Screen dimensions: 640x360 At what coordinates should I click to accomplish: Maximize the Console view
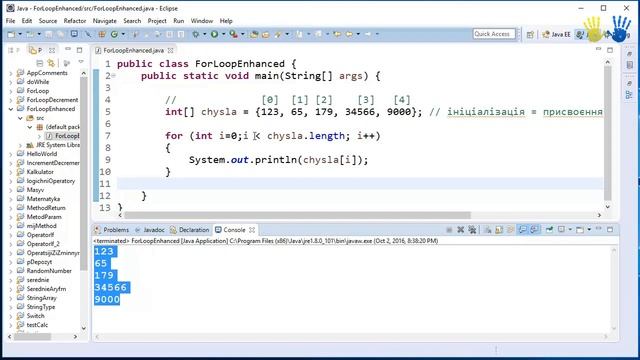pos(610,229)
